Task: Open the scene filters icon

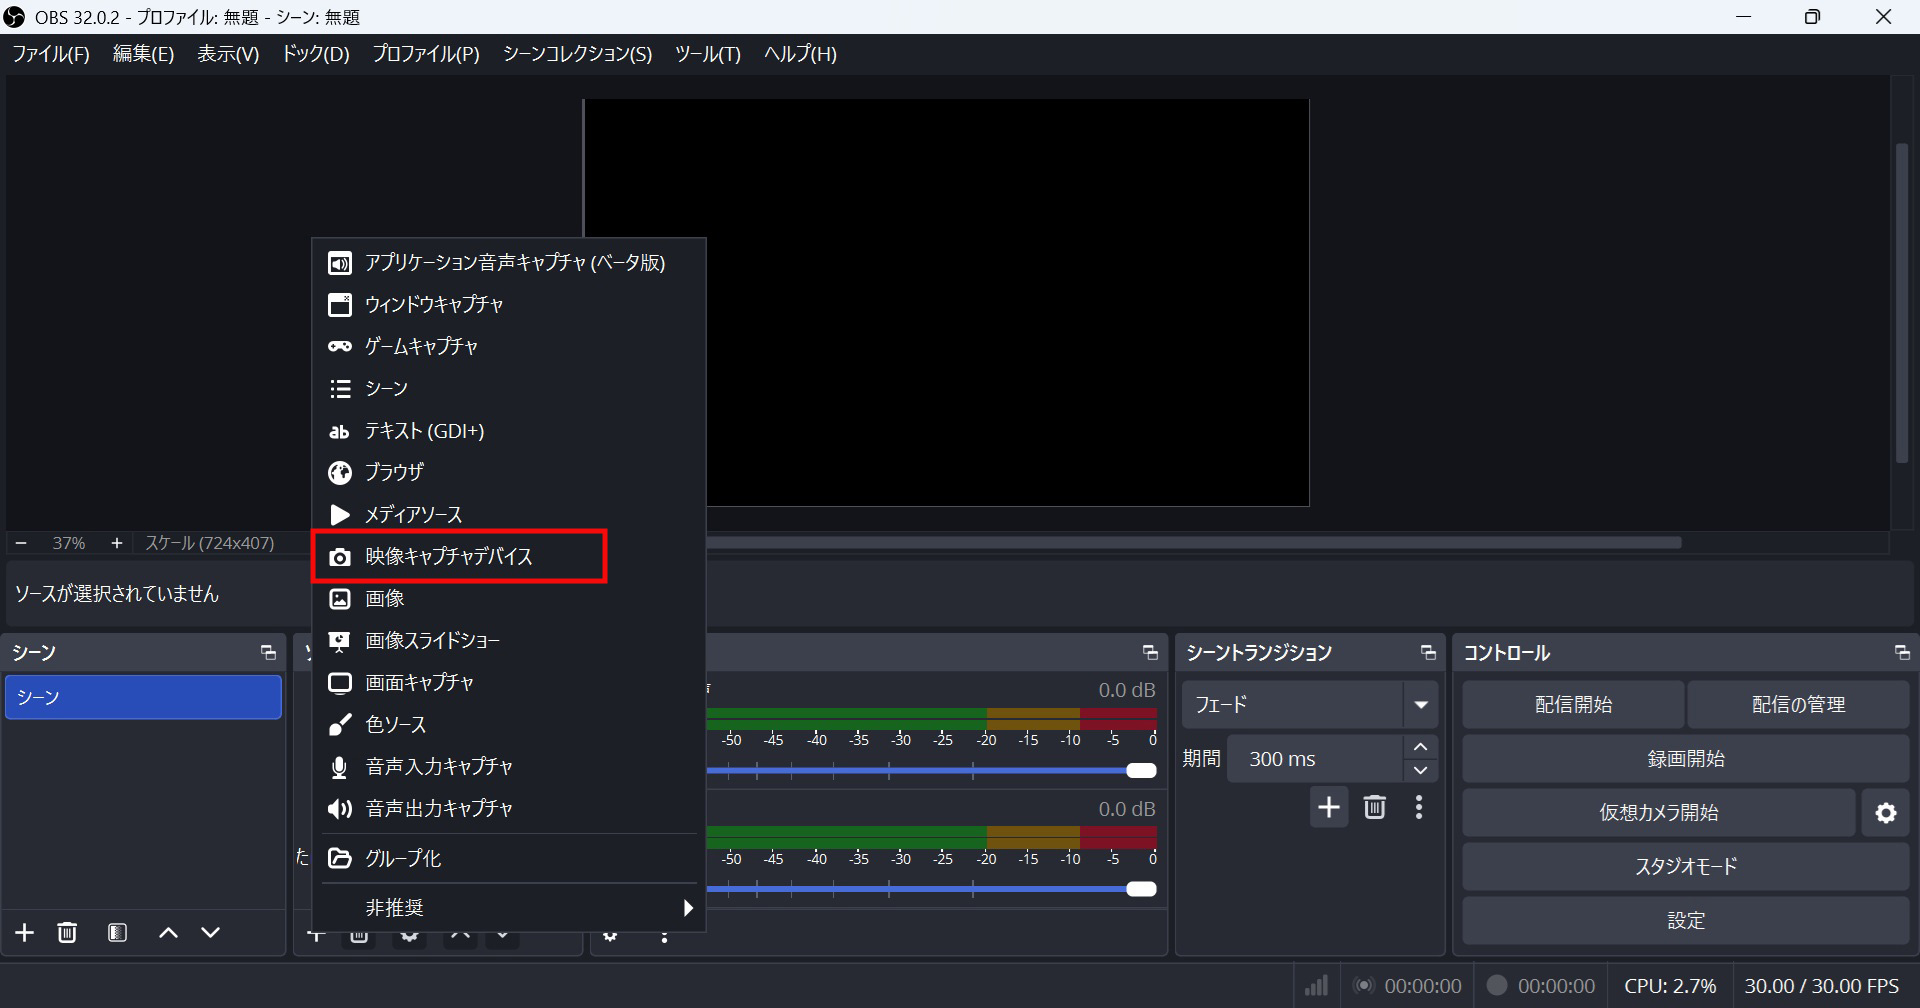Action: (x=117, y=933)
